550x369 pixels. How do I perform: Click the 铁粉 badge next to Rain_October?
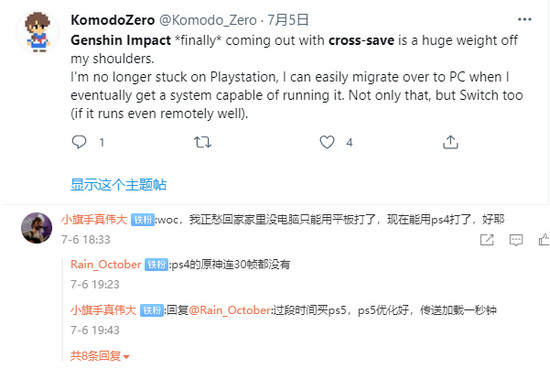coord(156,264)
